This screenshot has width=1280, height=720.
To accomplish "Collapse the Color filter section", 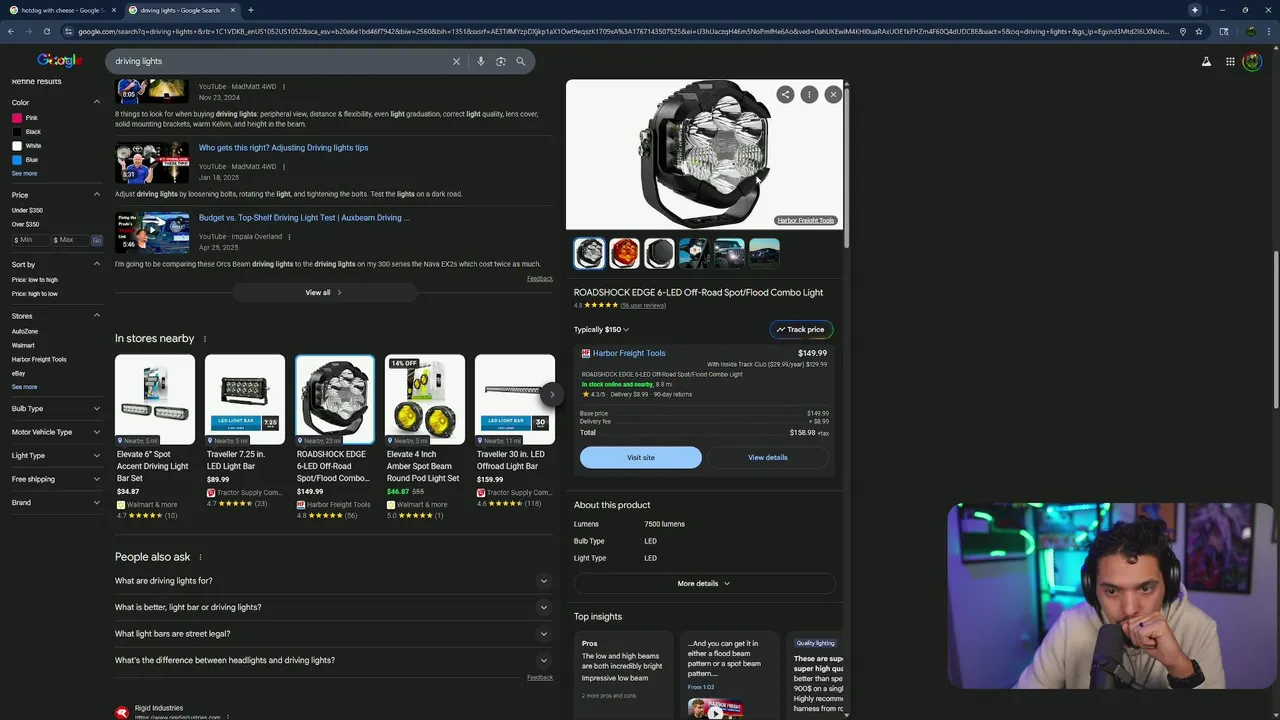I will [97, 102].
